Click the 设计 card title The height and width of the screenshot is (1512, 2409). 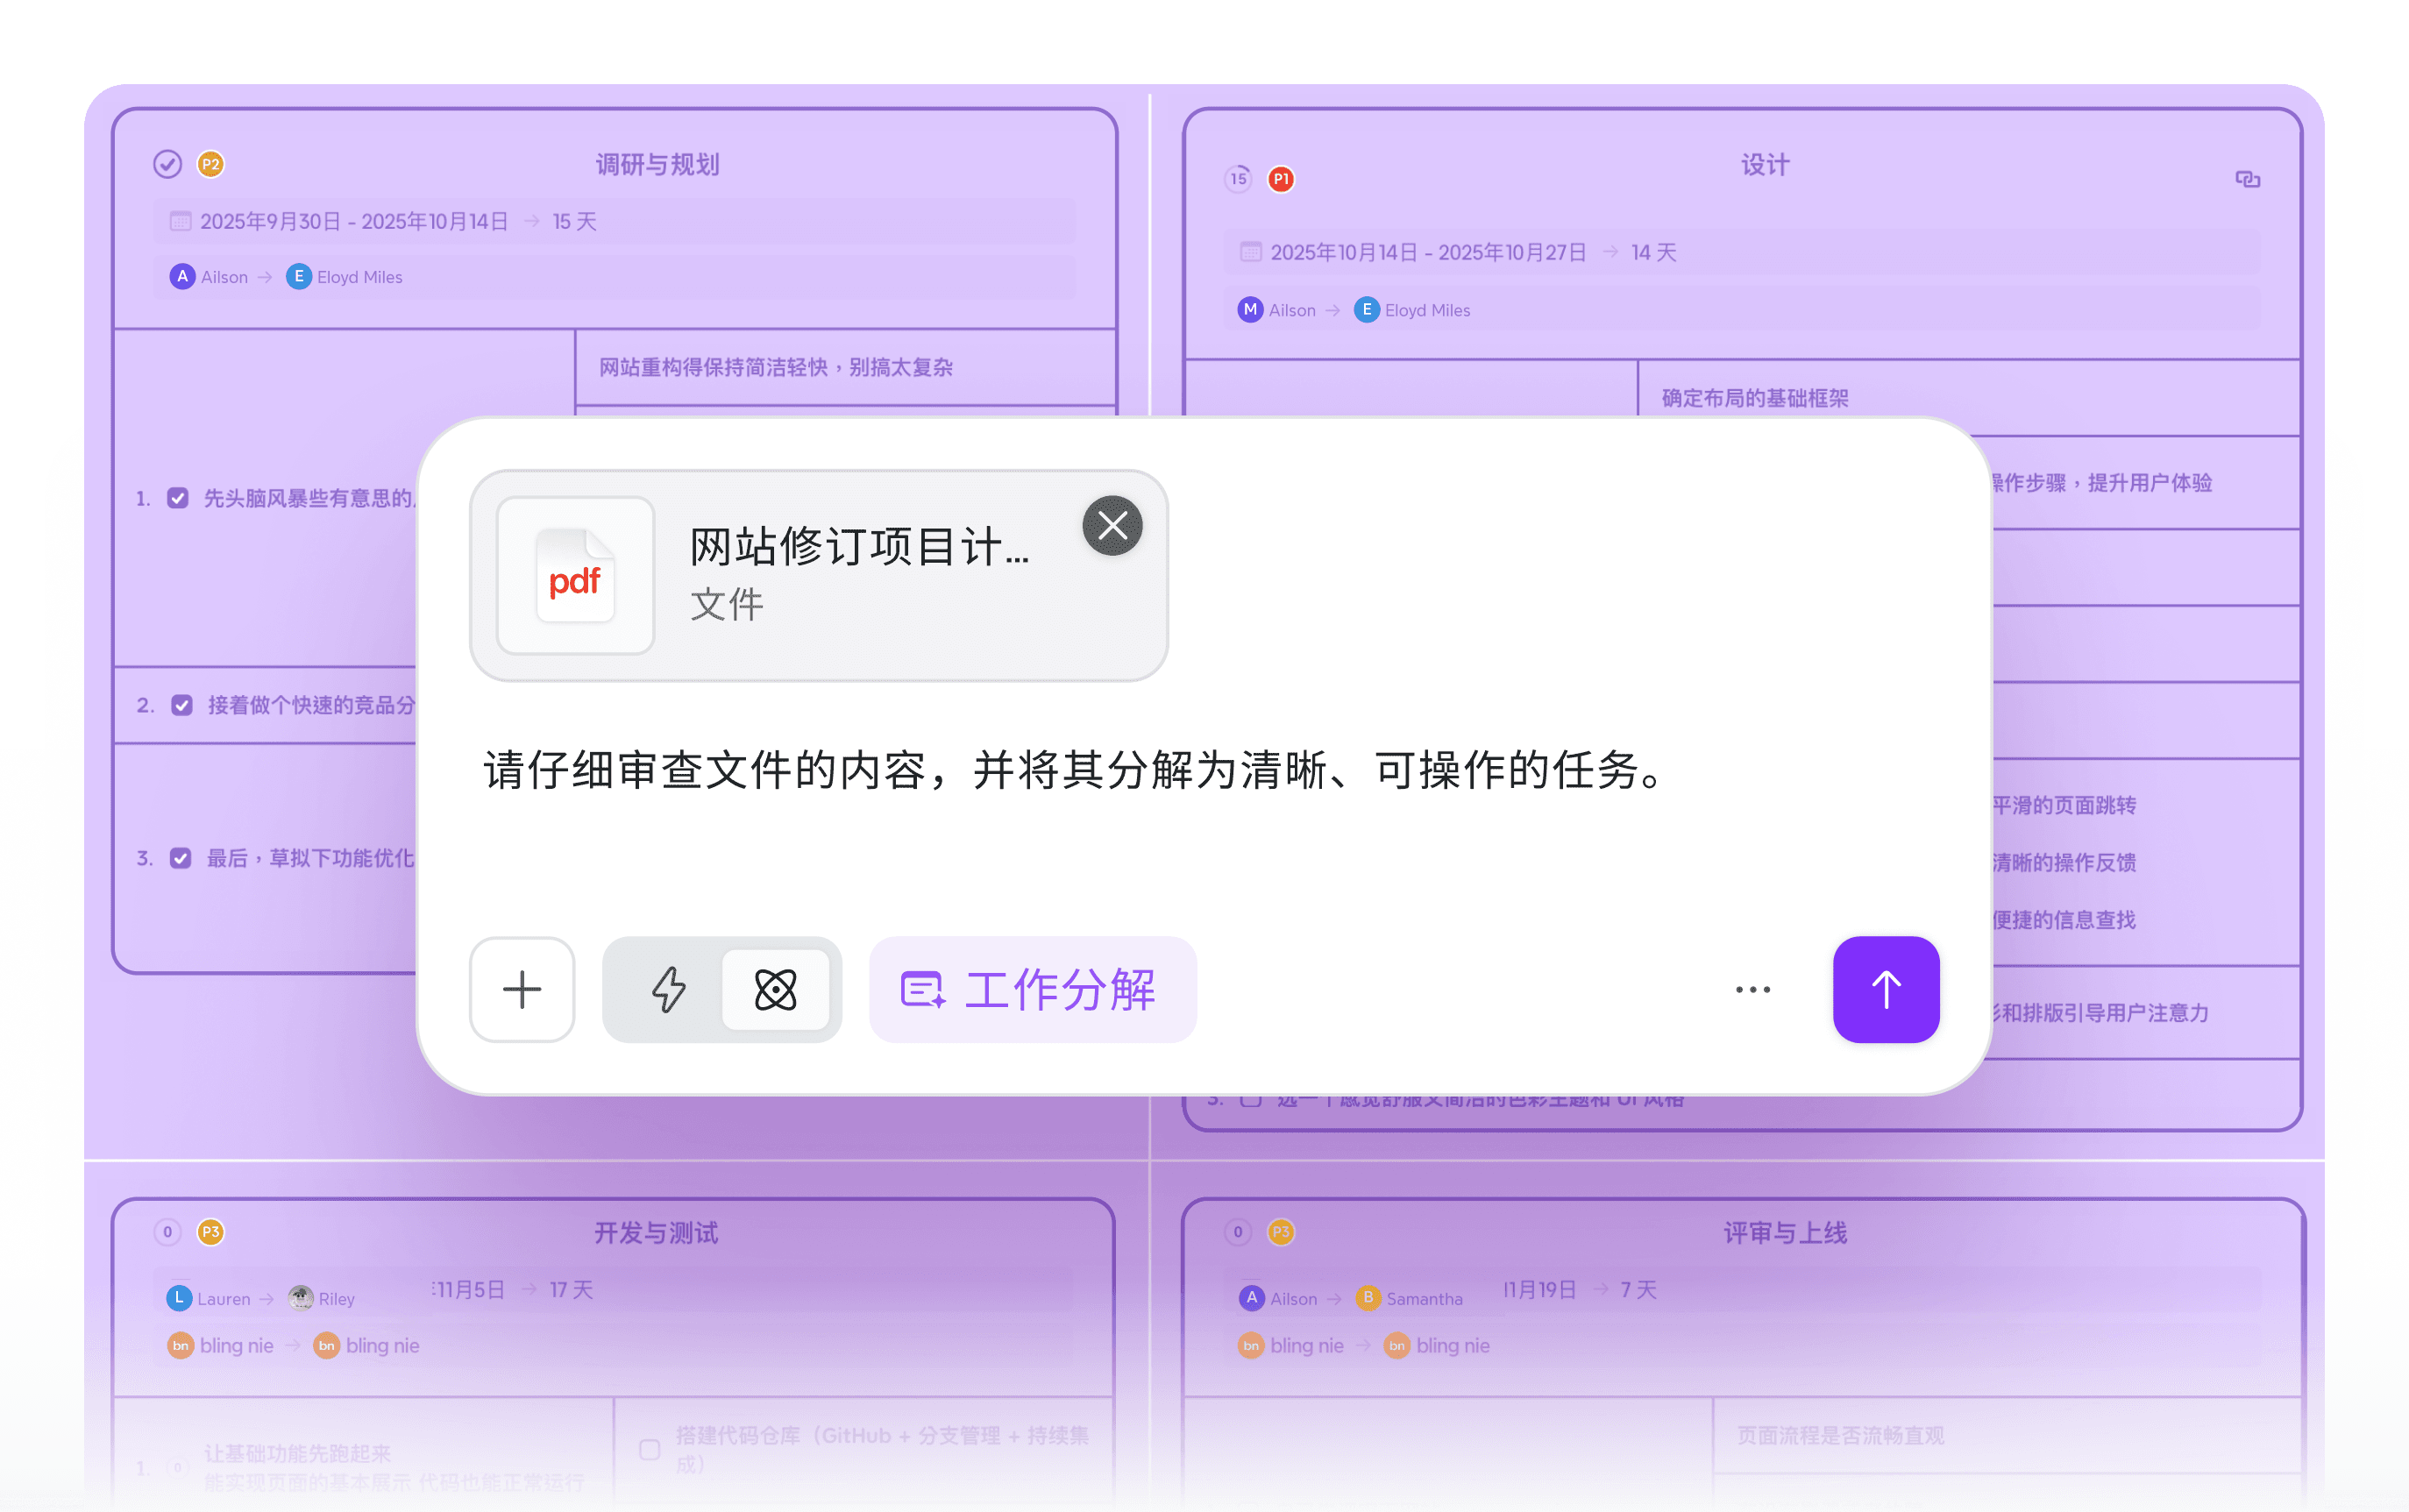point(1766,164)
